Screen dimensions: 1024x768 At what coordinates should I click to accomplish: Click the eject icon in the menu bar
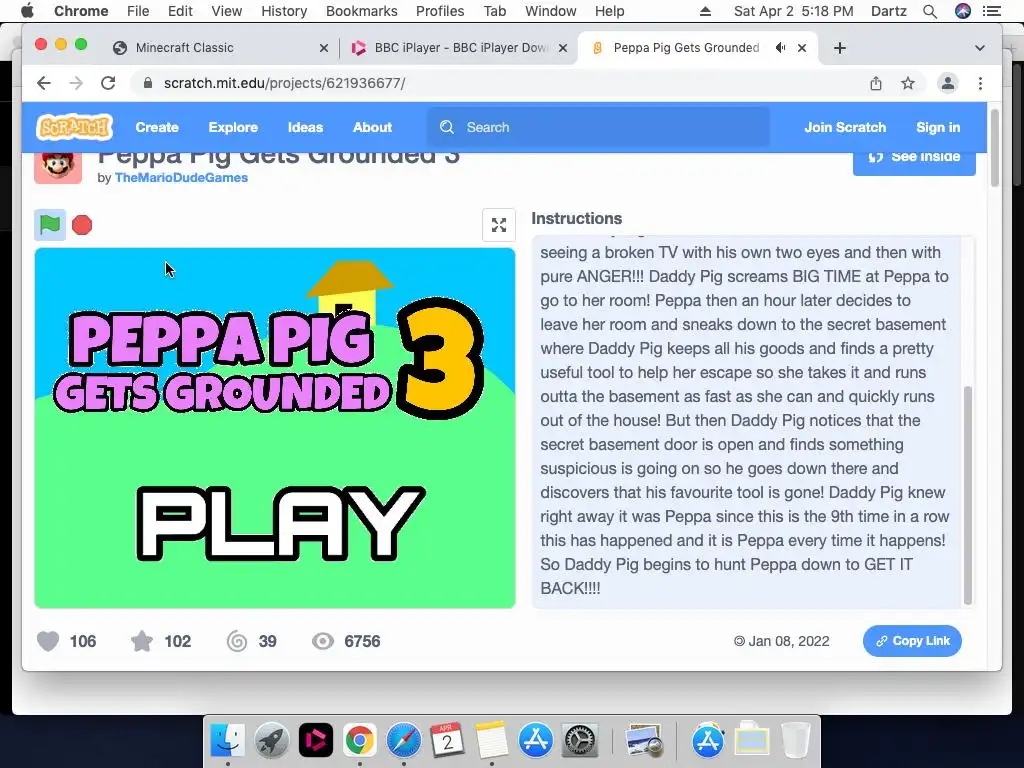tap(705, 11)
